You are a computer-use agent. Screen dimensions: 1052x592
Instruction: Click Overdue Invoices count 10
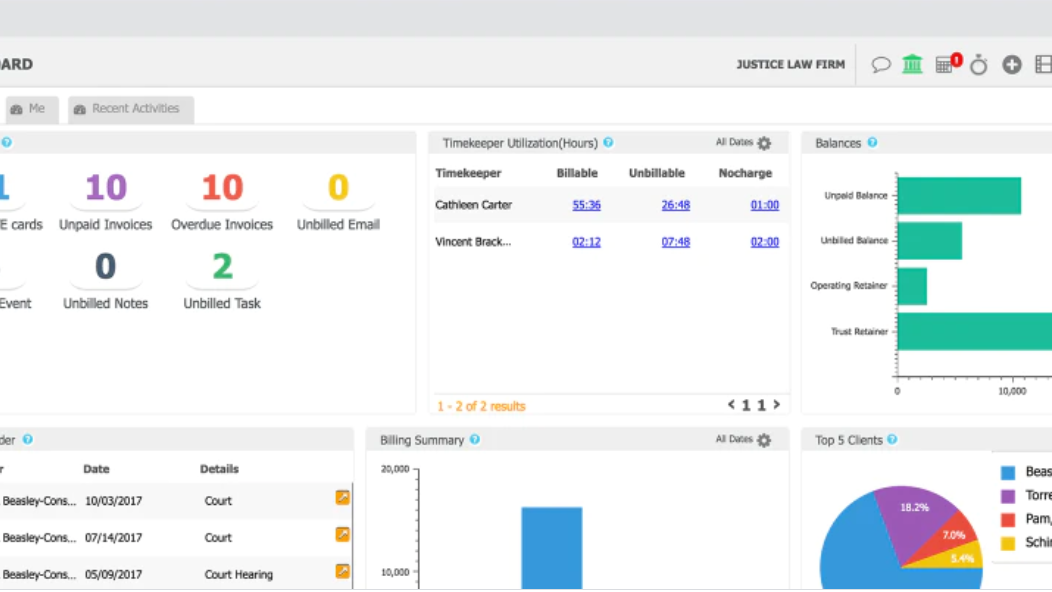(x=222, y=187)
